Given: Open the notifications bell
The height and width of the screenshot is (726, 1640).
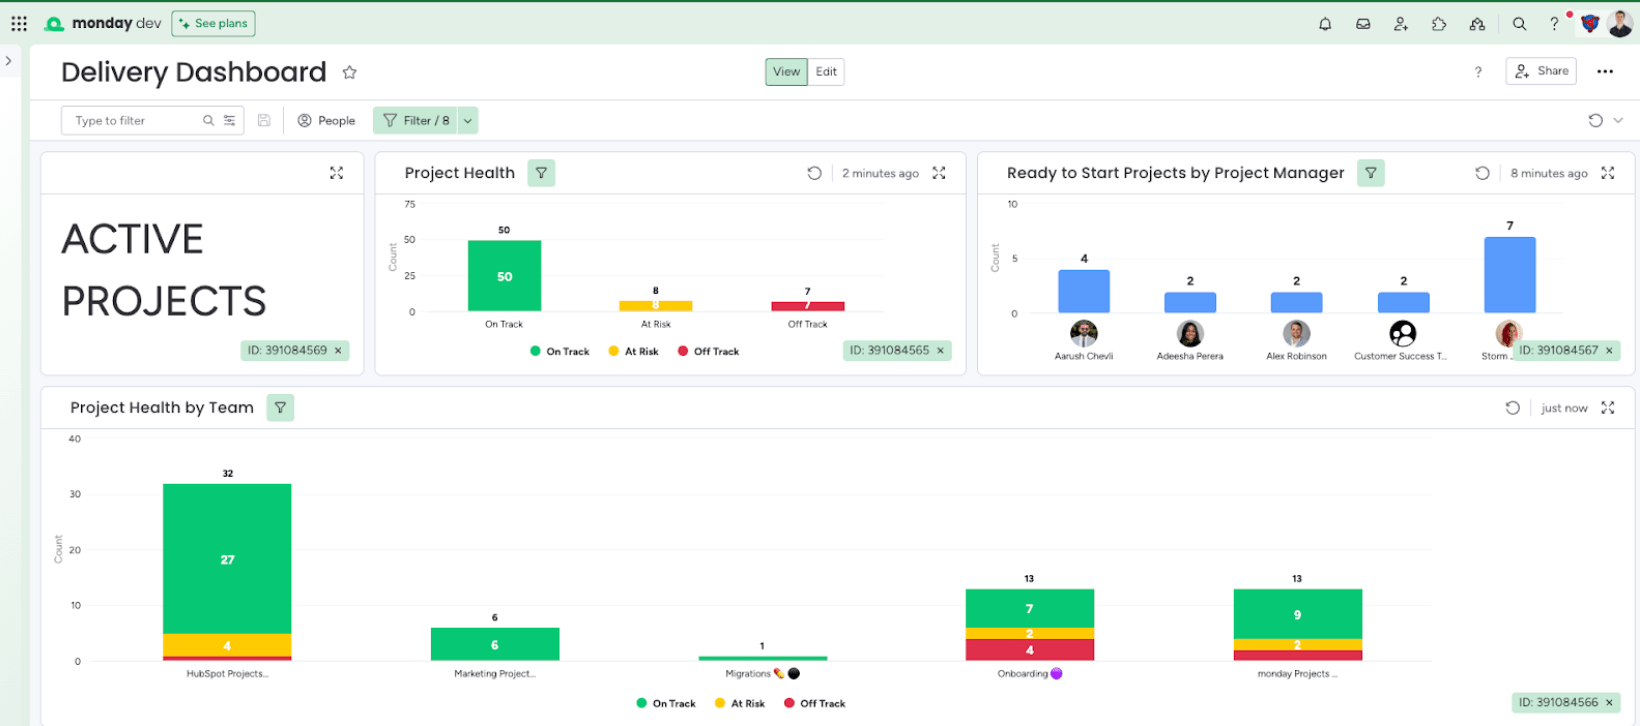Looking at the screenshot, I should point(1325,24).
